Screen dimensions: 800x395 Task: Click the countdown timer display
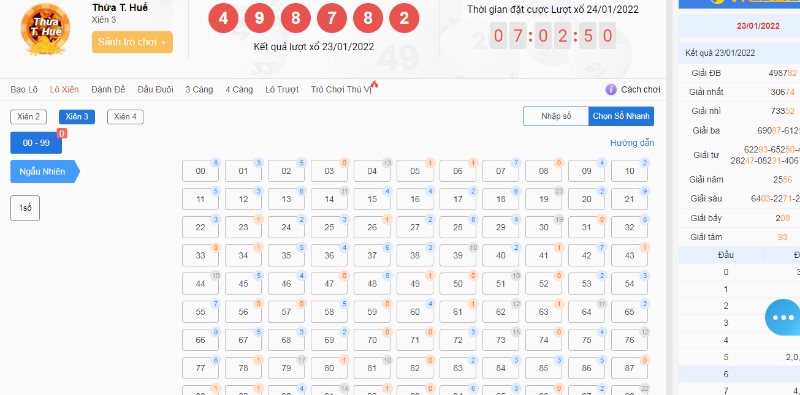[553, 36]
